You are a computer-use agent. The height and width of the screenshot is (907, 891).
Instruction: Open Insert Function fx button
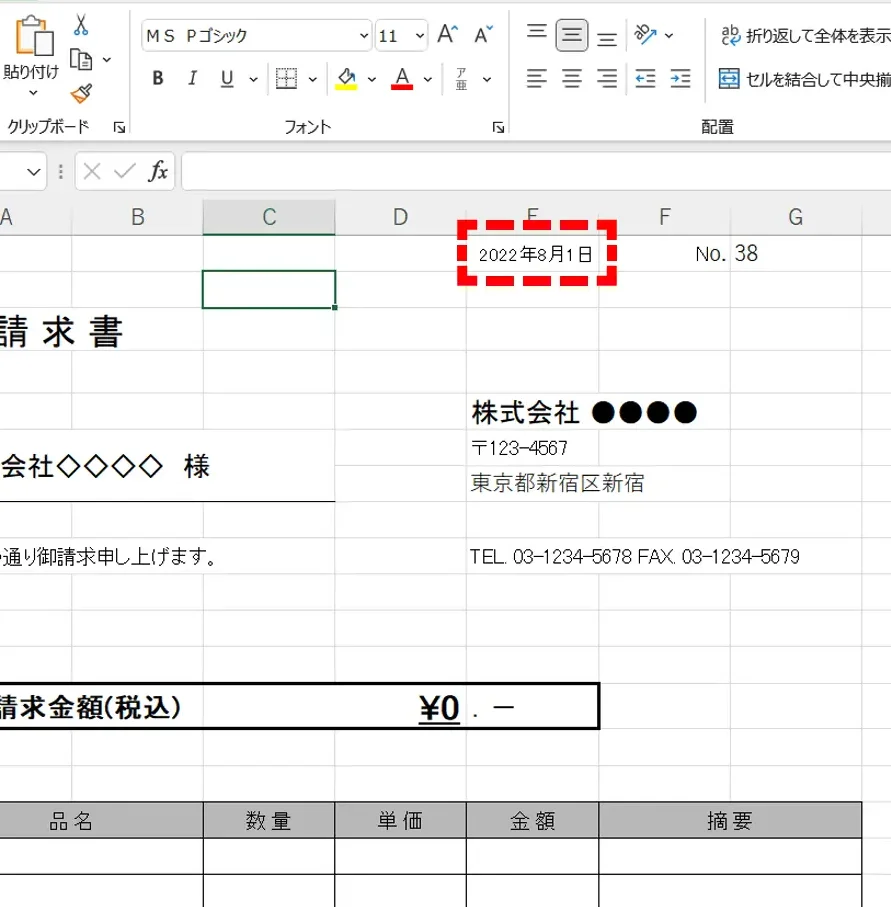[x=158, y=171]
